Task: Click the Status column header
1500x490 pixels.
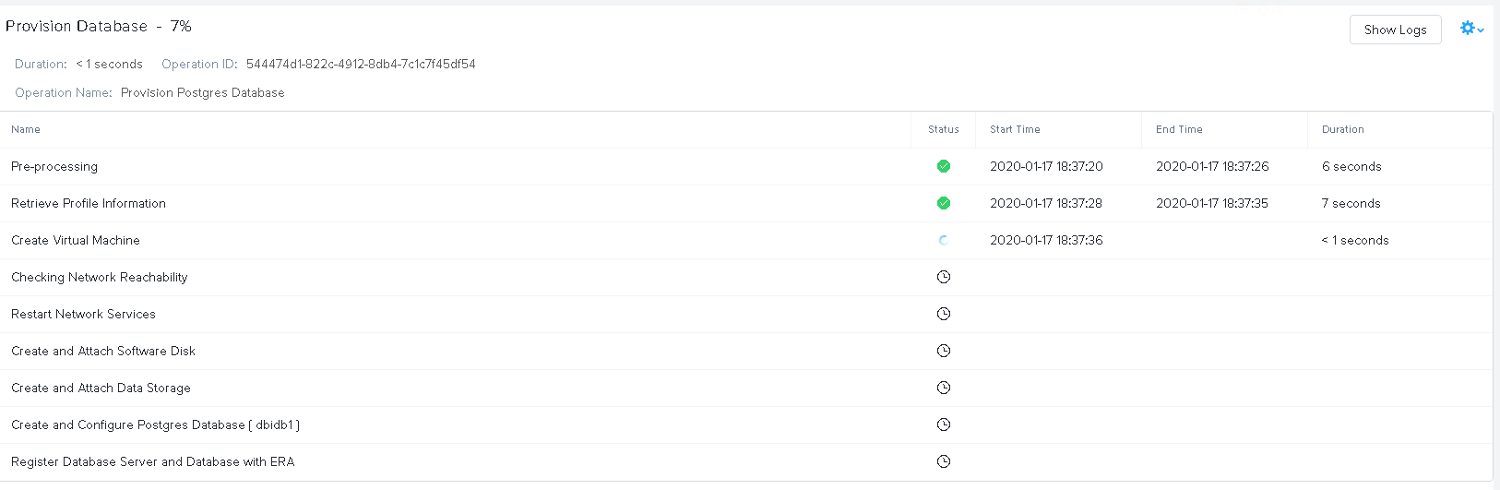Action: pyautogui.click(x=943, y=130)
